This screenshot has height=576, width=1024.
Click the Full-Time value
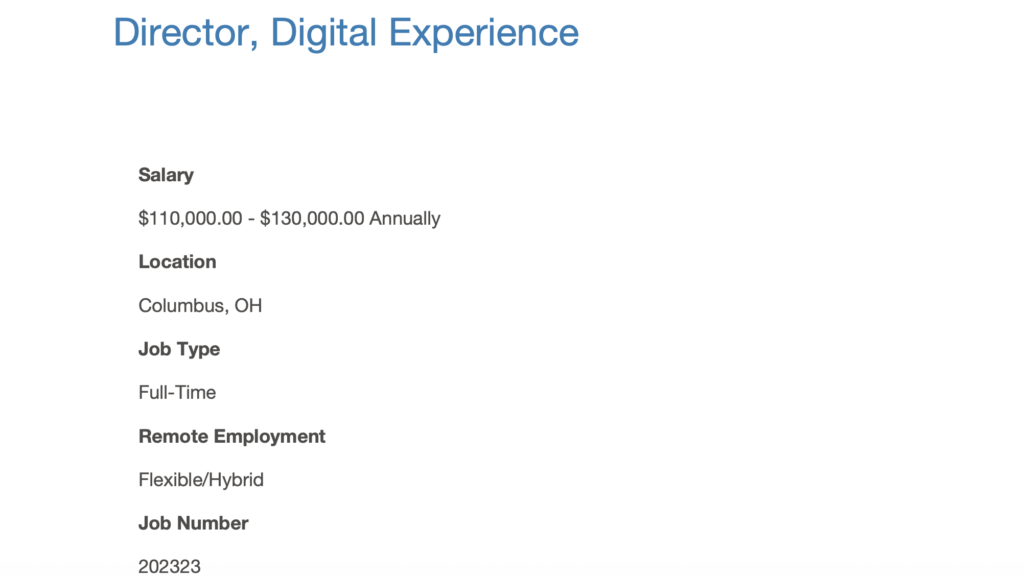177,392
